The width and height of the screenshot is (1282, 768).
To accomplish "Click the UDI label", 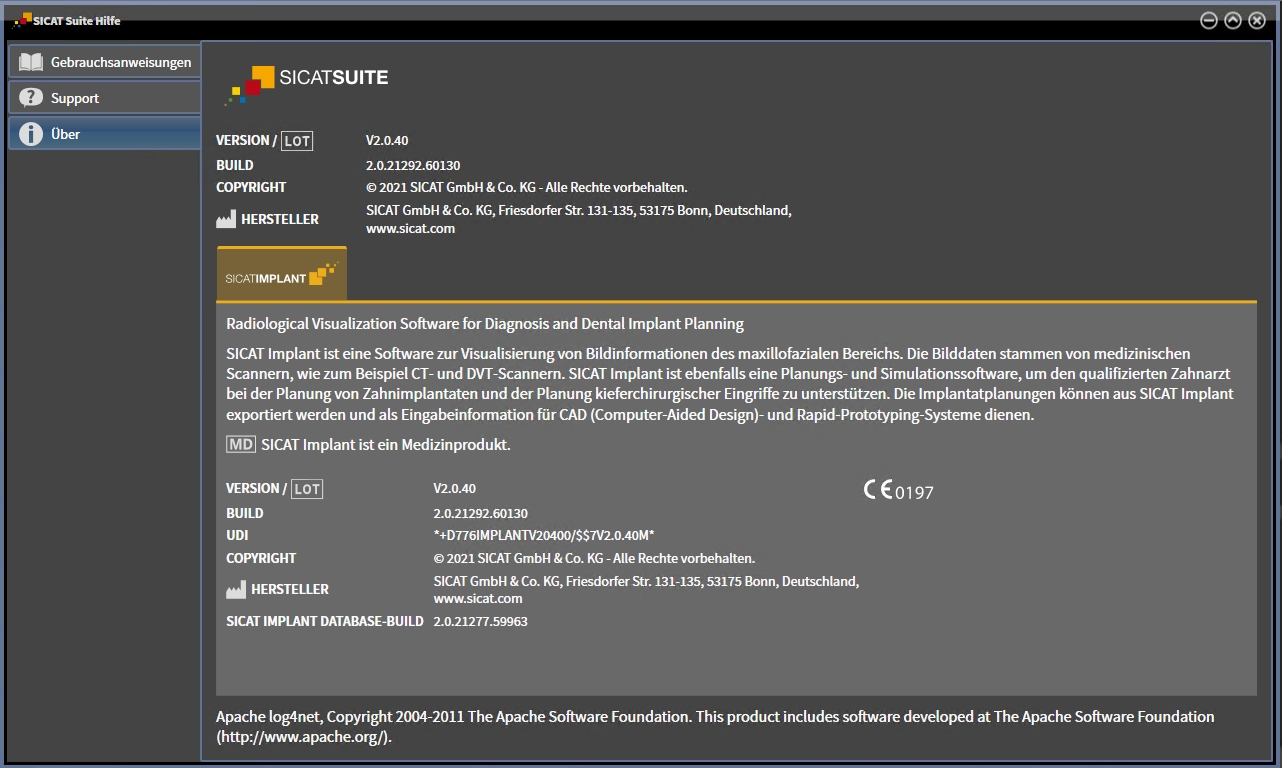I will tap(237, 535).
